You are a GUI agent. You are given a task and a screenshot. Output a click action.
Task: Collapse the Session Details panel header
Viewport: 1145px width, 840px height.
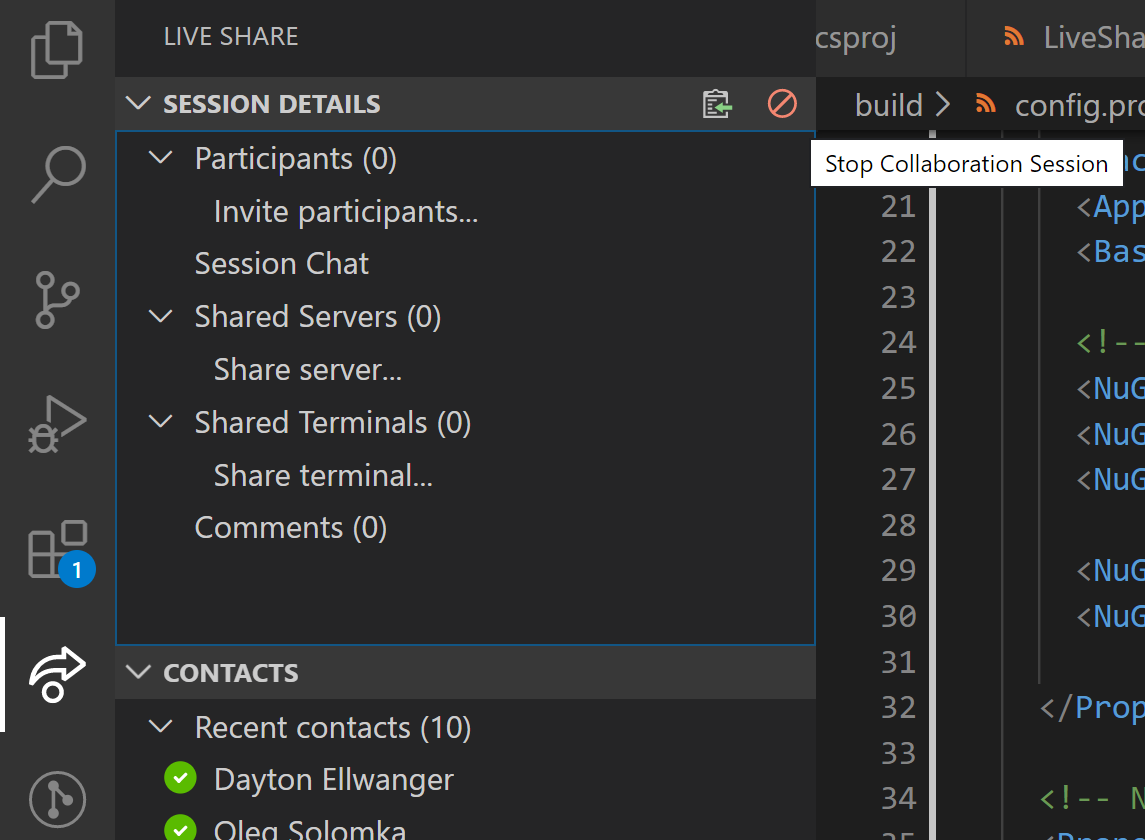138,103
